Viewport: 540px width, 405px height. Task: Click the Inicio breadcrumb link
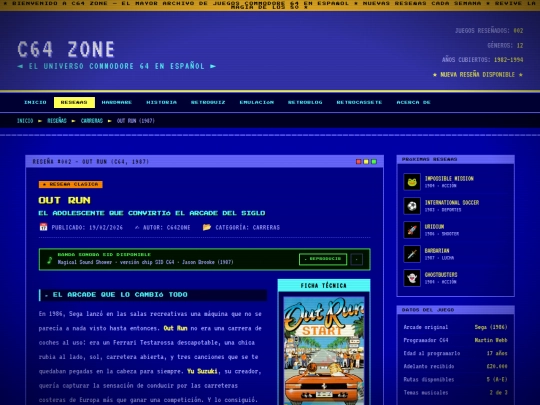click(x=25, y=121)
